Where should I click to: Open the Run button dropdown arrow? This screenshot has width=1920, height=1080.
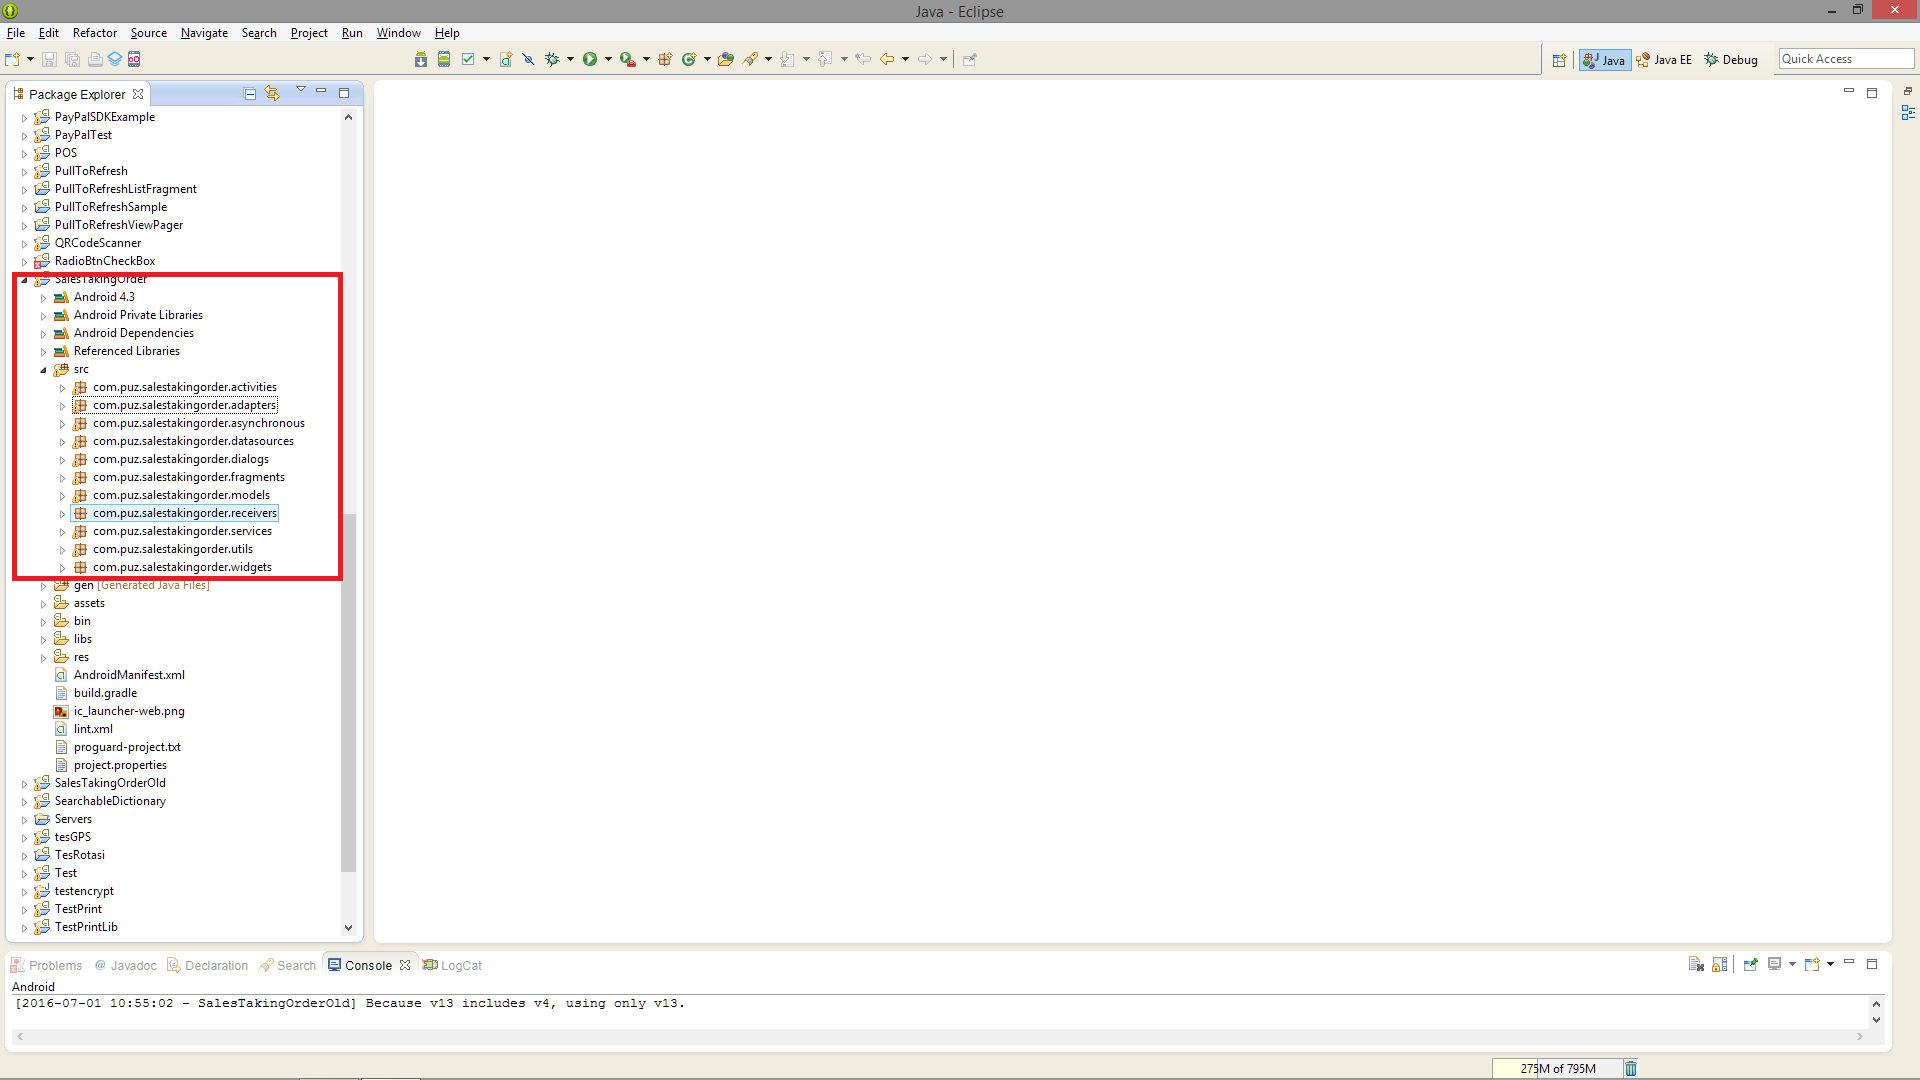coord(608,60)
